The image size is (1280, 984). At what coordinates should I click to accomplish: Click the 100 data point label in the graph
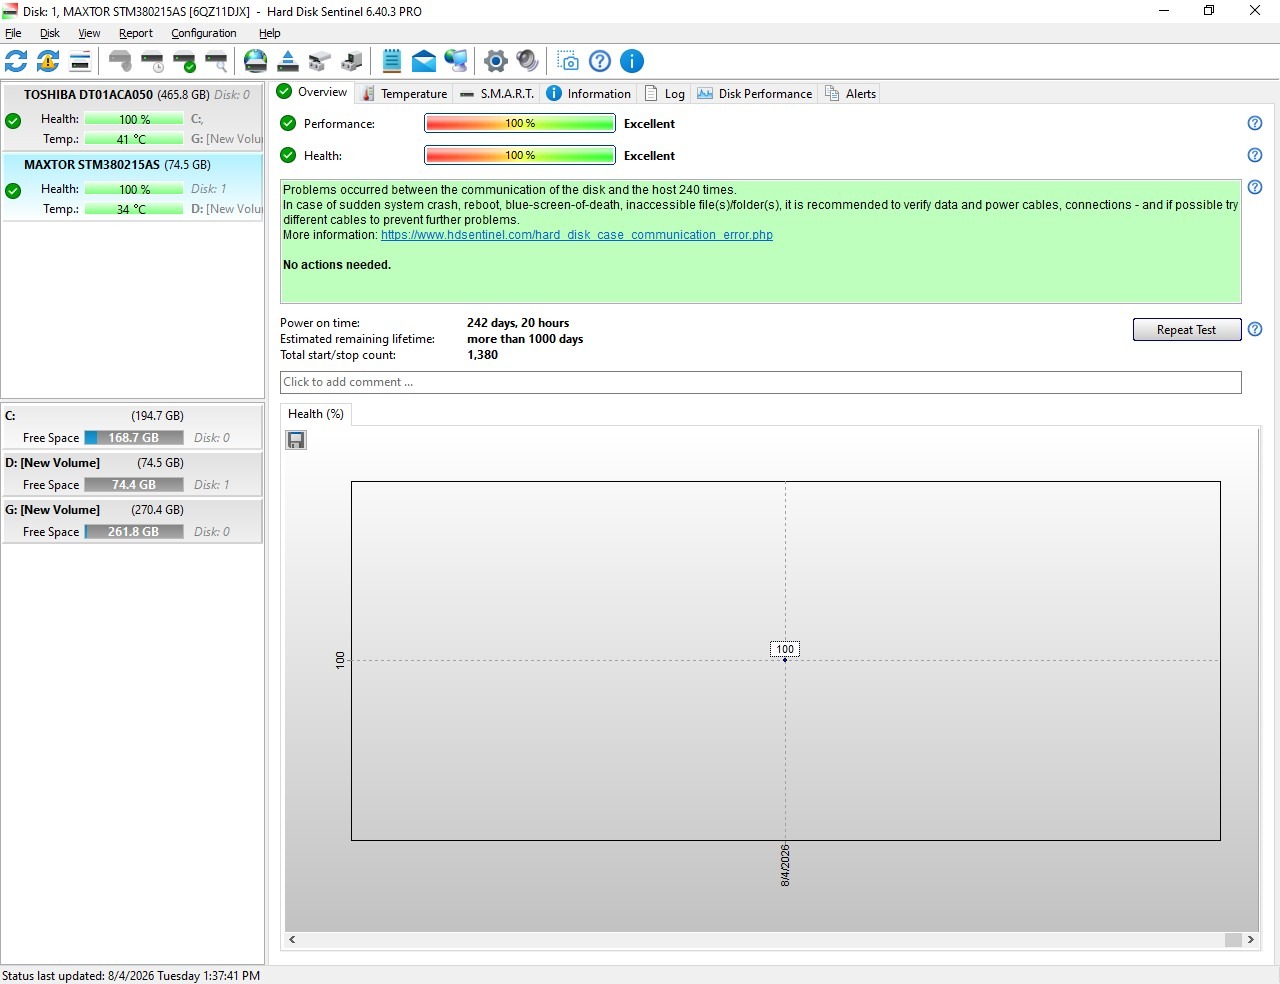click(785, 649)
